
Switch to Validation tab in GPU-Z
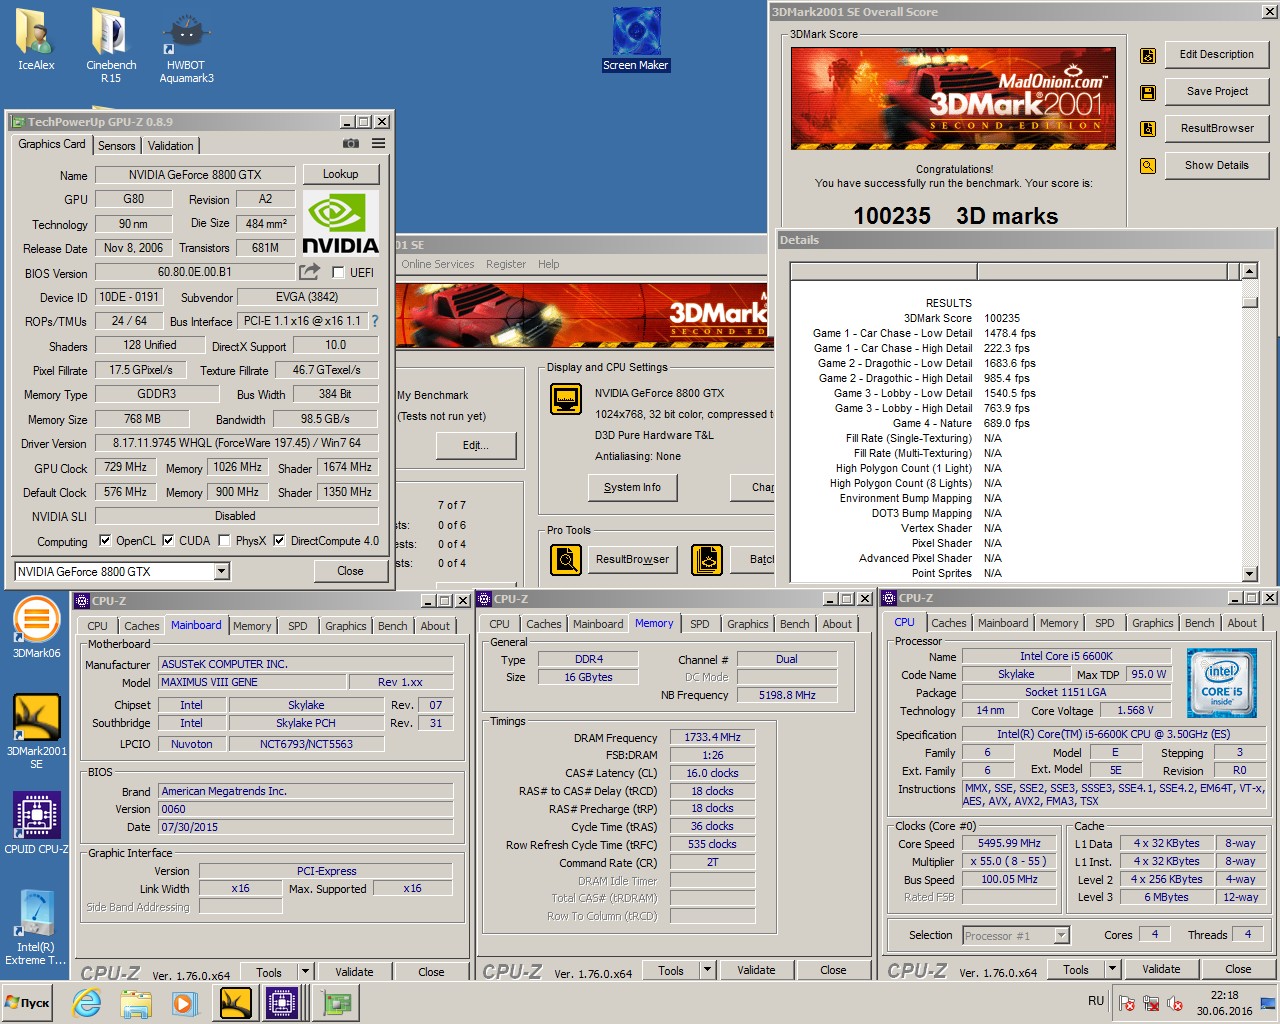pyautogui.click(x=171, y=146)
